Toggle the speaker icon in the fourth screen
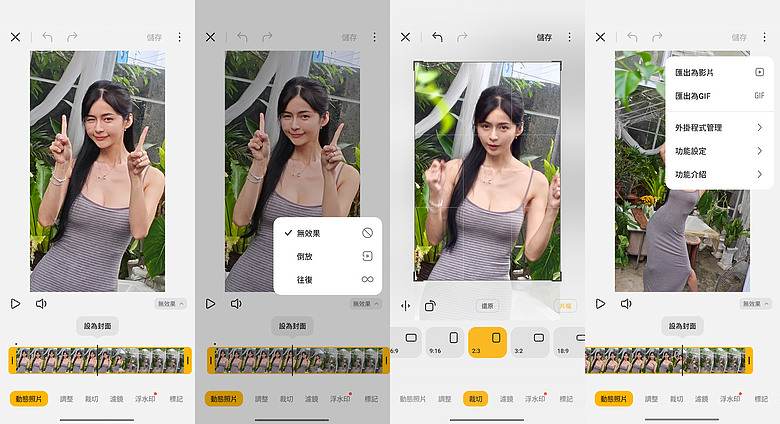The width and height of the screenshot is (780, 424). click(626, 304)
